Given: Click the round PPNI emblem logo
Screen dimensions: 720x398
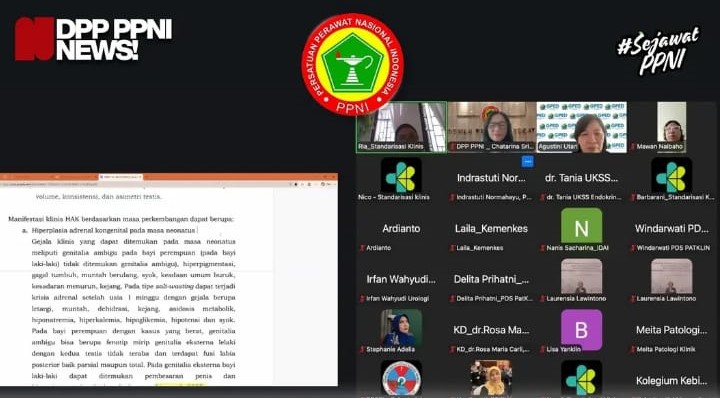Looking at the screenshot, I should coord(352,64).
